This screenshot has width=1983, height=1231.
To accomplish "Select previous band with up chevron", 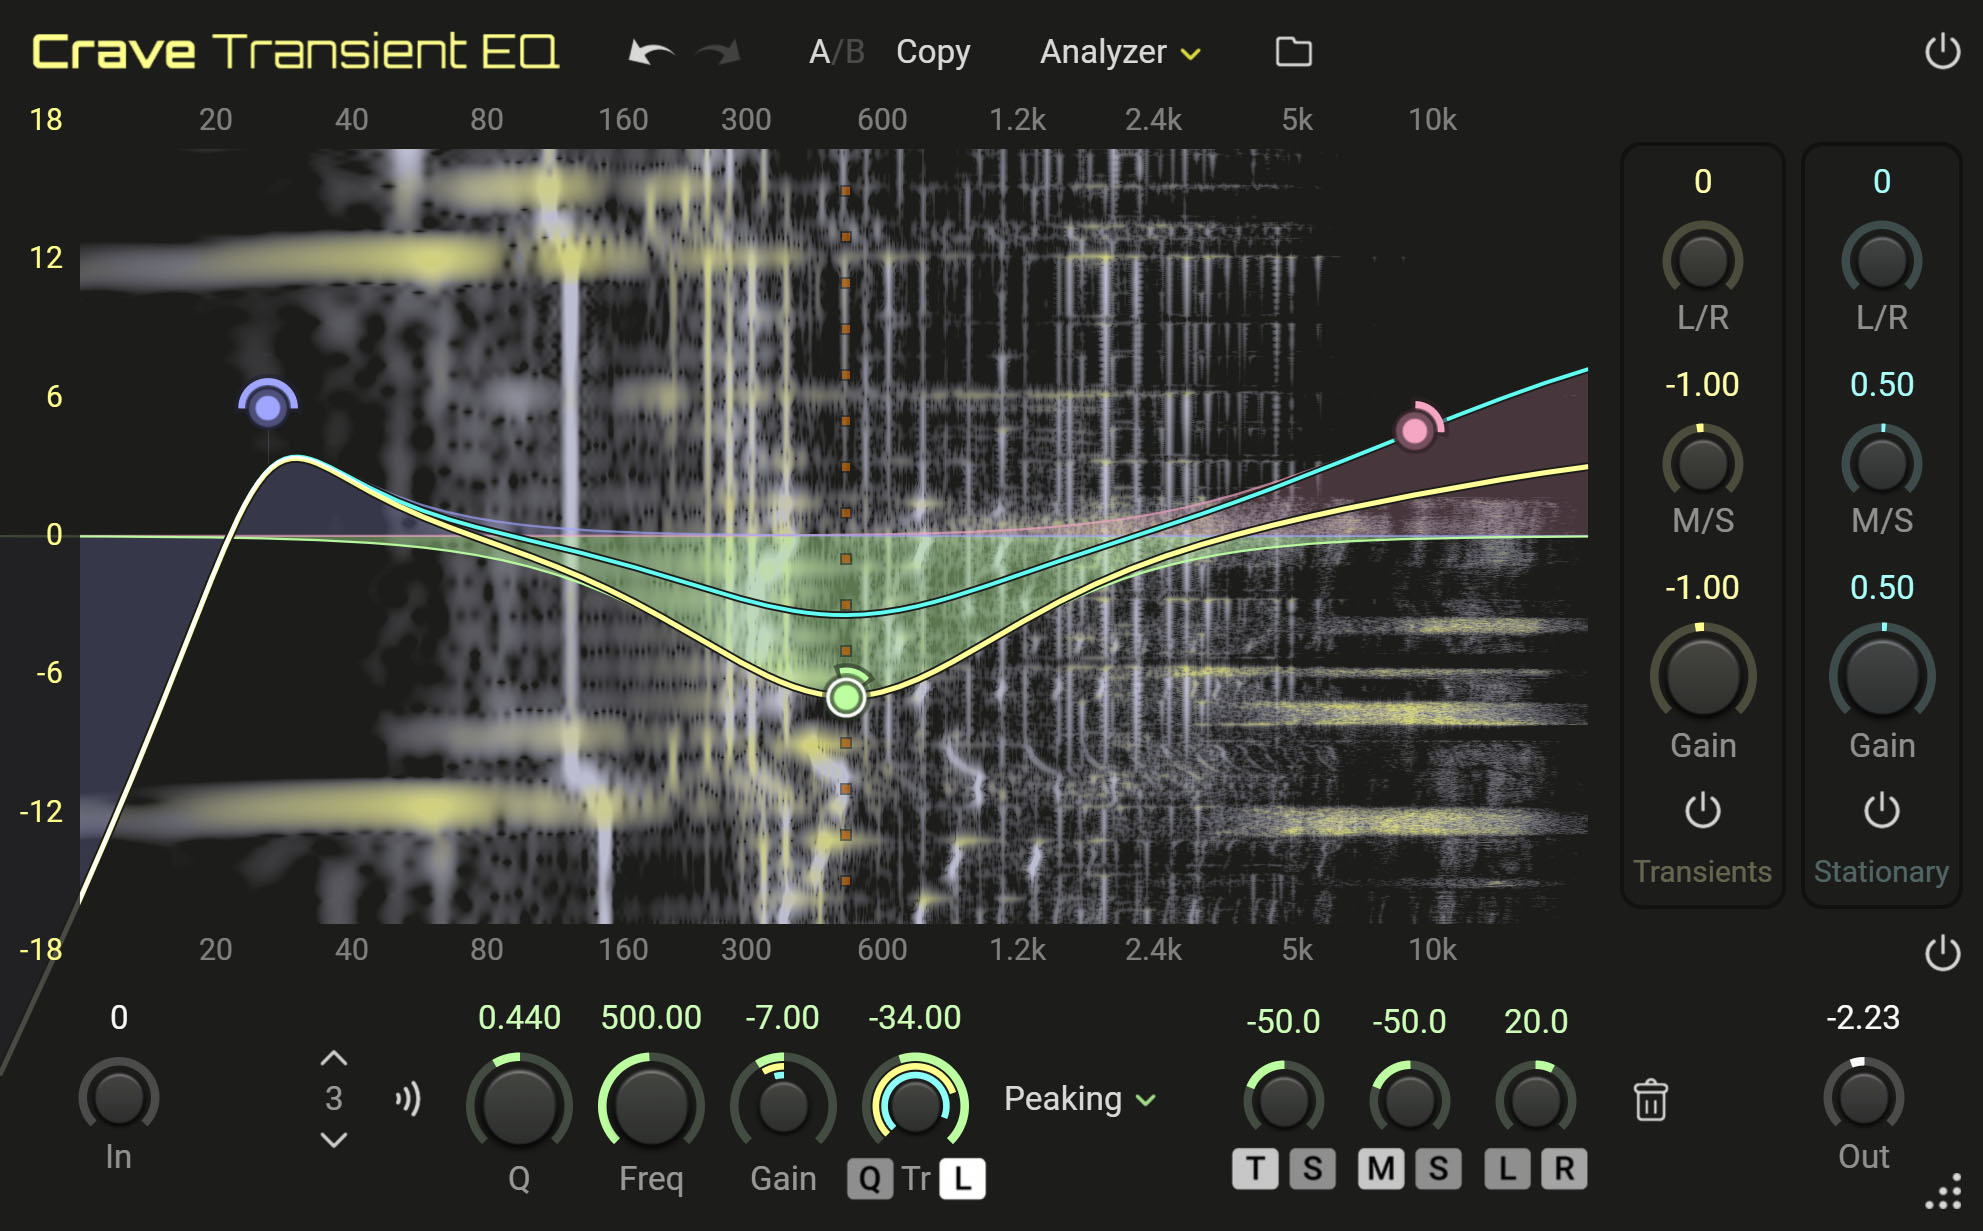I will 334,1058.
